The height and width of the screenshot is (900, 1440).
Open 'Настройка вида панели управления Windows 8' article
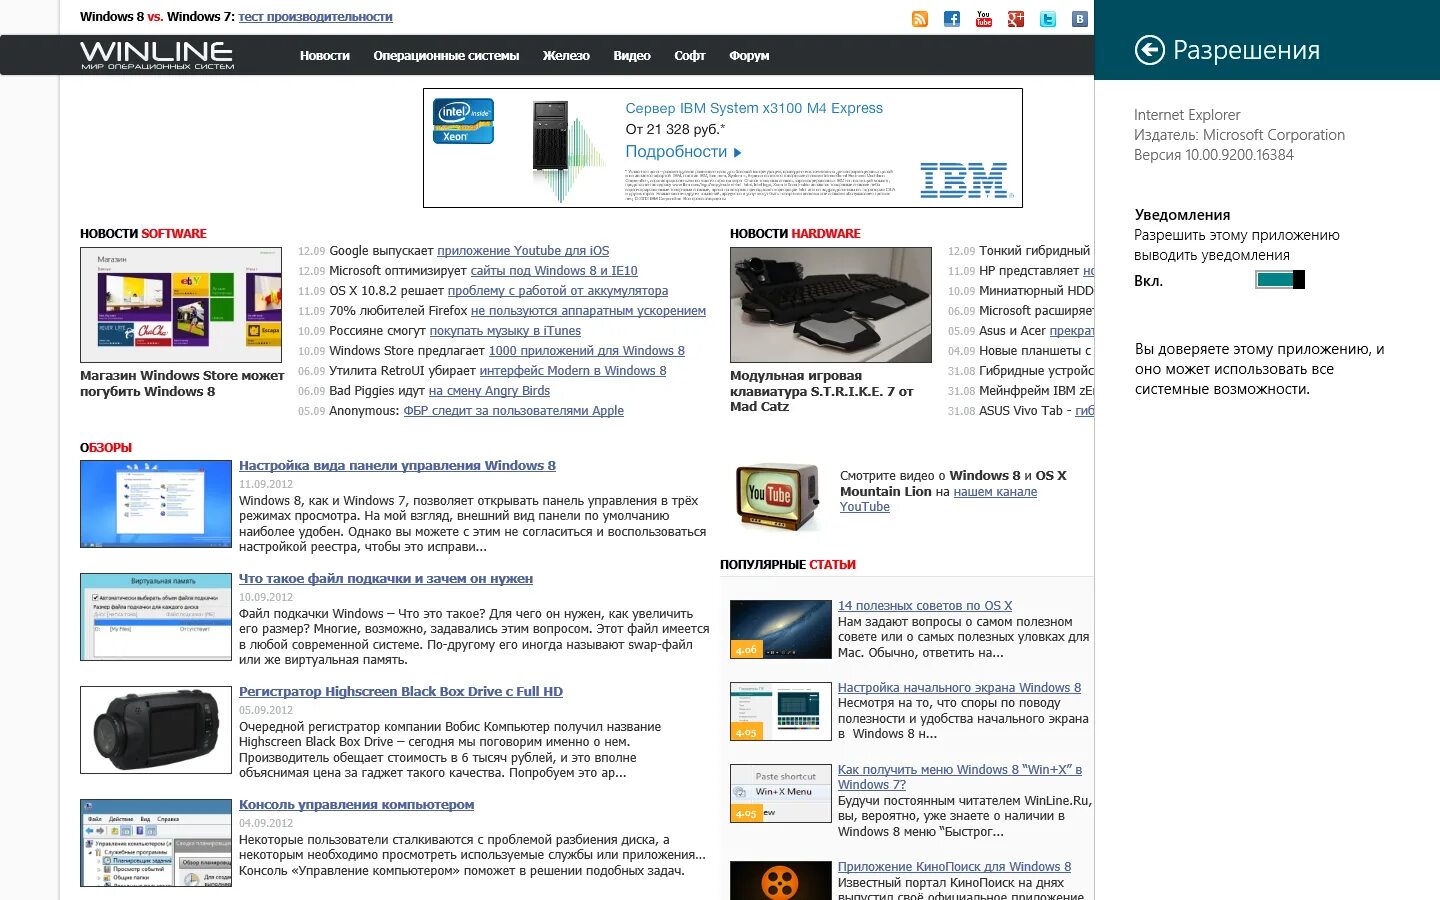click(397, 466)
